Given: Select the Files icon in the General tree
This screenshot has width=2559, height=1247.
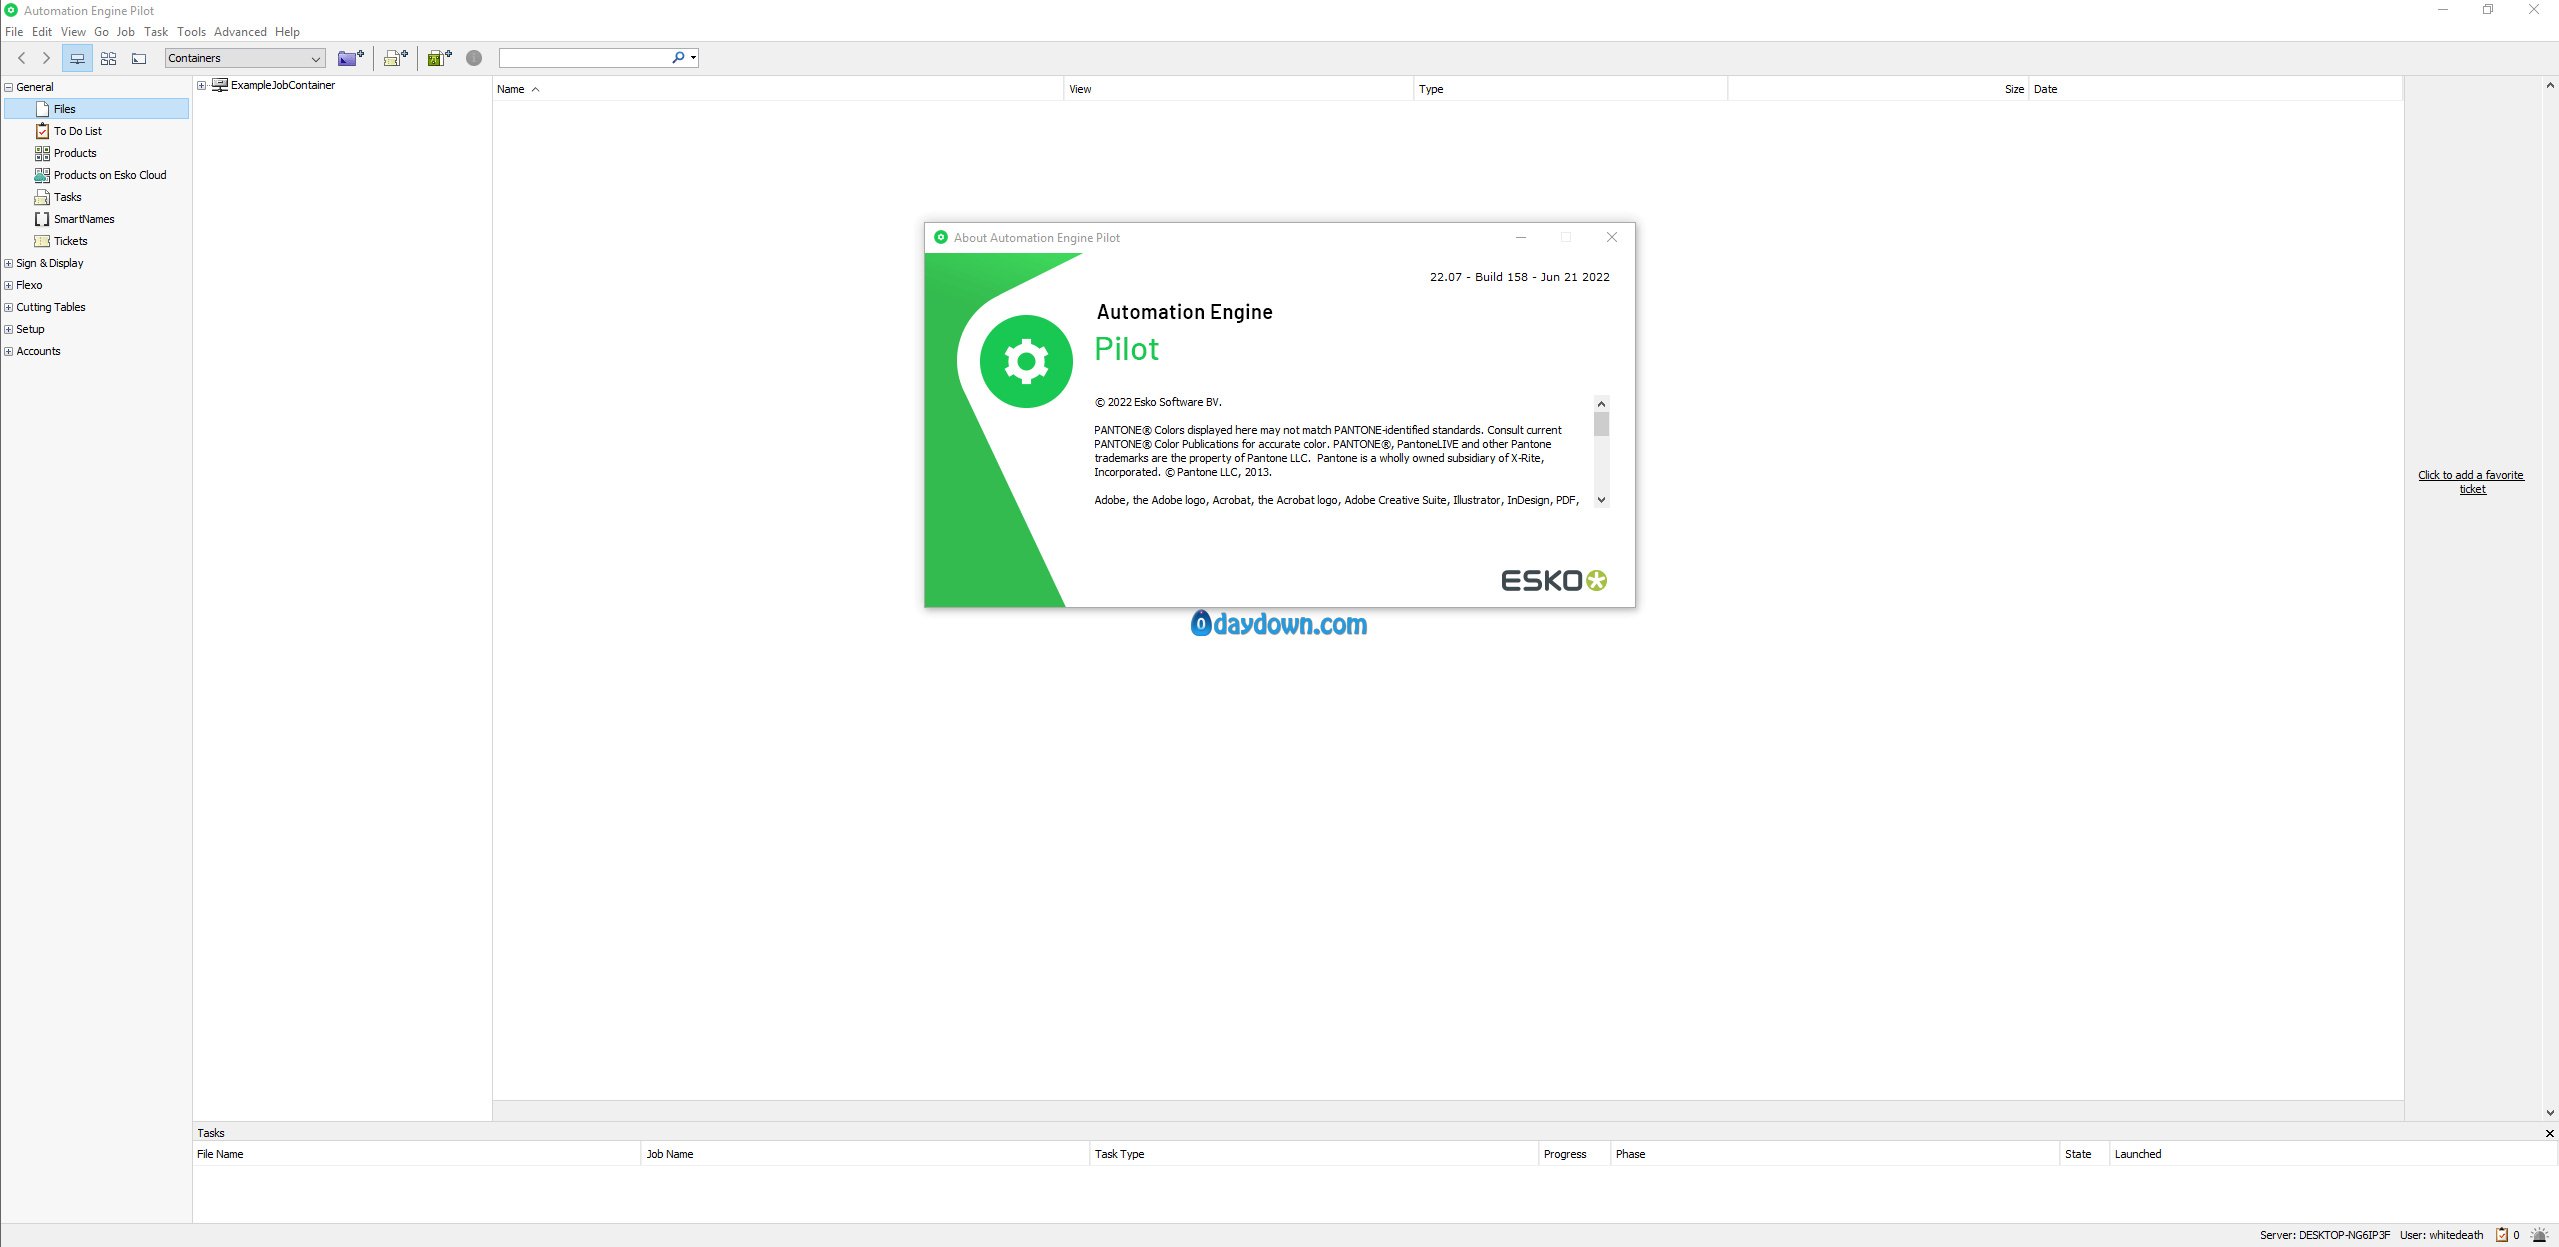Looking at the screenshot, I should click(42, 109).
